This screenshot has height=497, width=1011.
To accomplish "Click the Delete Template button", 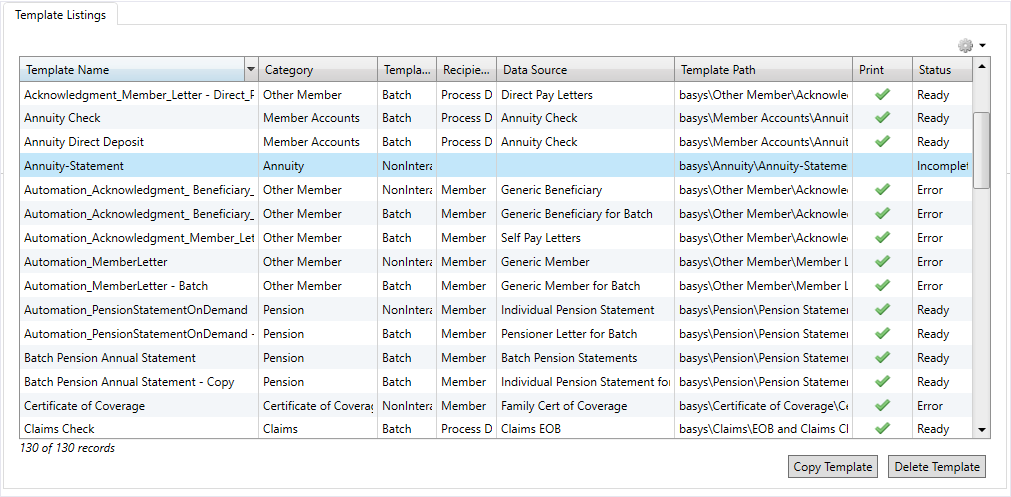I will pyautogui.click(x=937, y=467).
